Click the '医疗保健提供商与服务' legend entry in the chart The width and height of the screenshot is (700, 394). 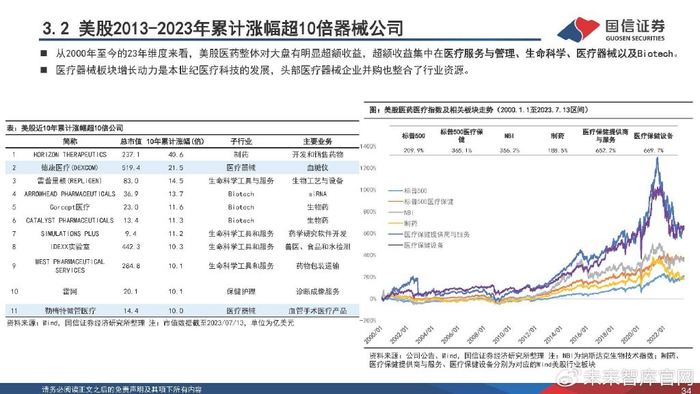coord(429,234)
